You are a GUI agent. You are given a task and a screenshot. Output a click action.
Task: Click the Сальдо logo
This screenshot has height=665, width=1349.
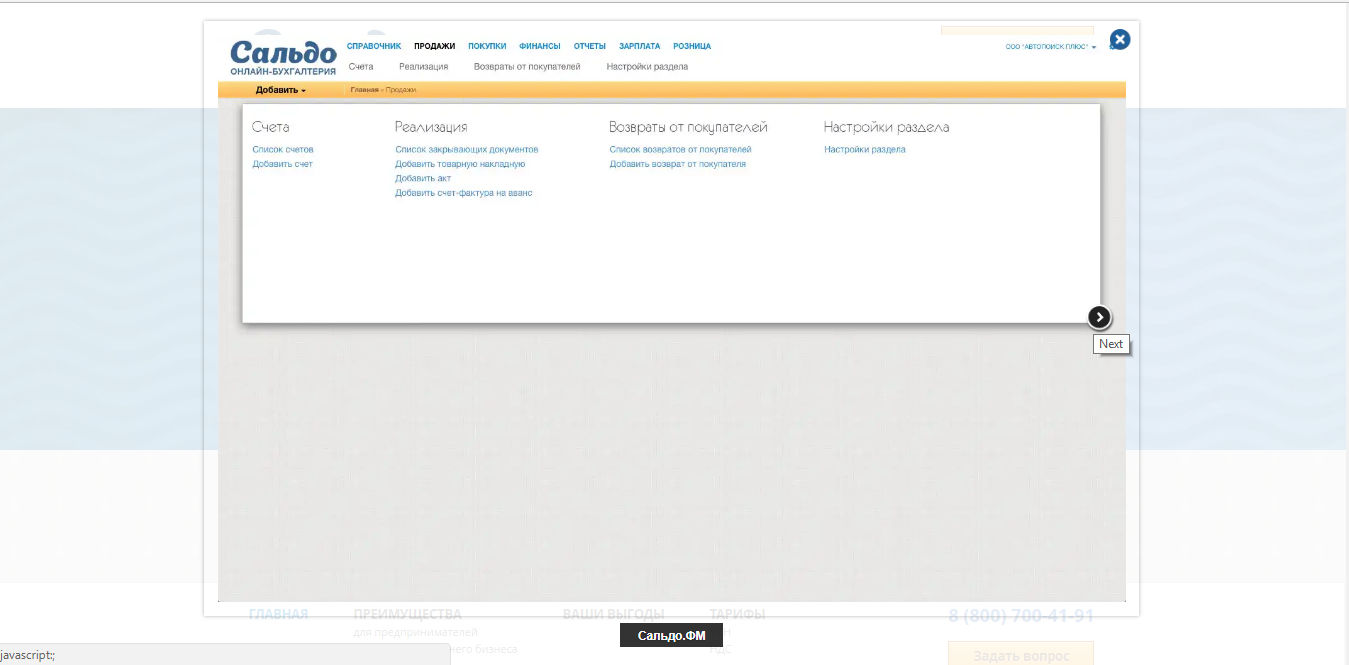click(x=283, y=58)
